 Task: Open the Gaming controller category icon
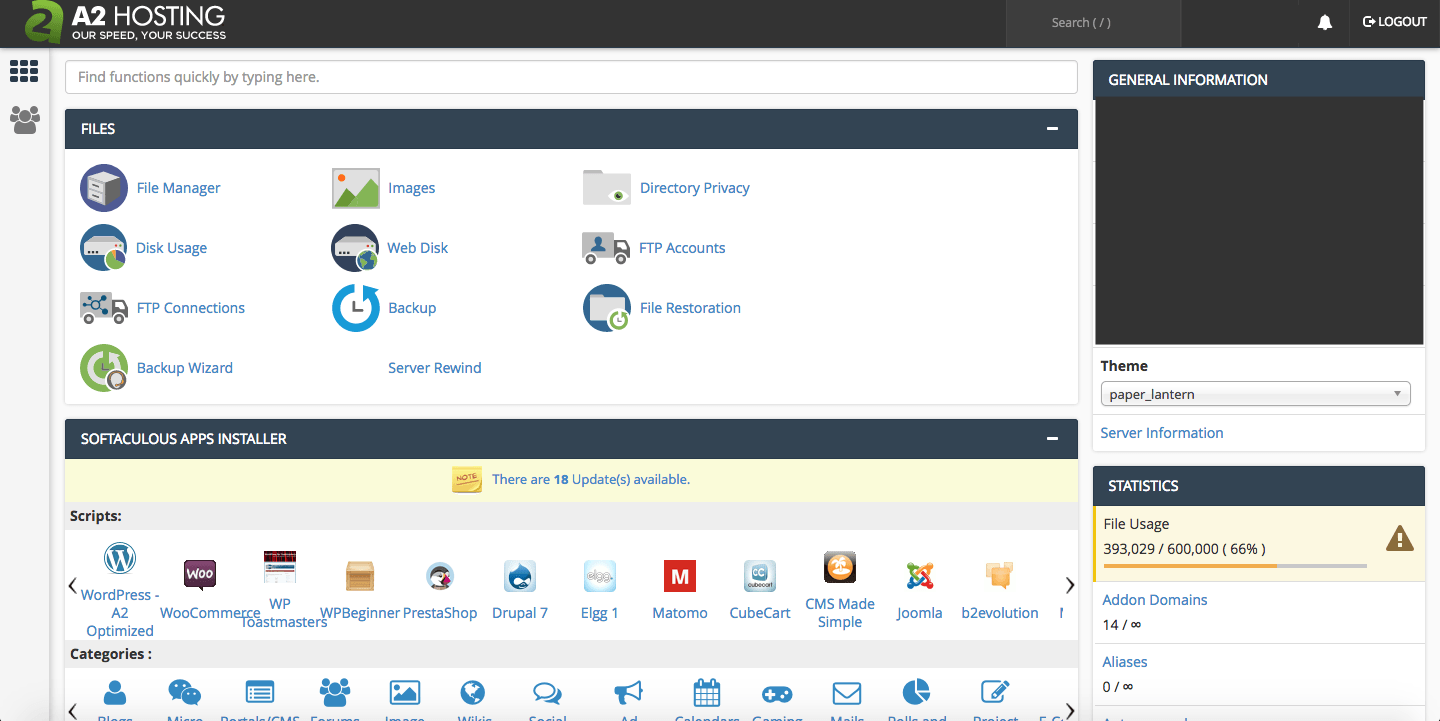(x=777, y=693)
